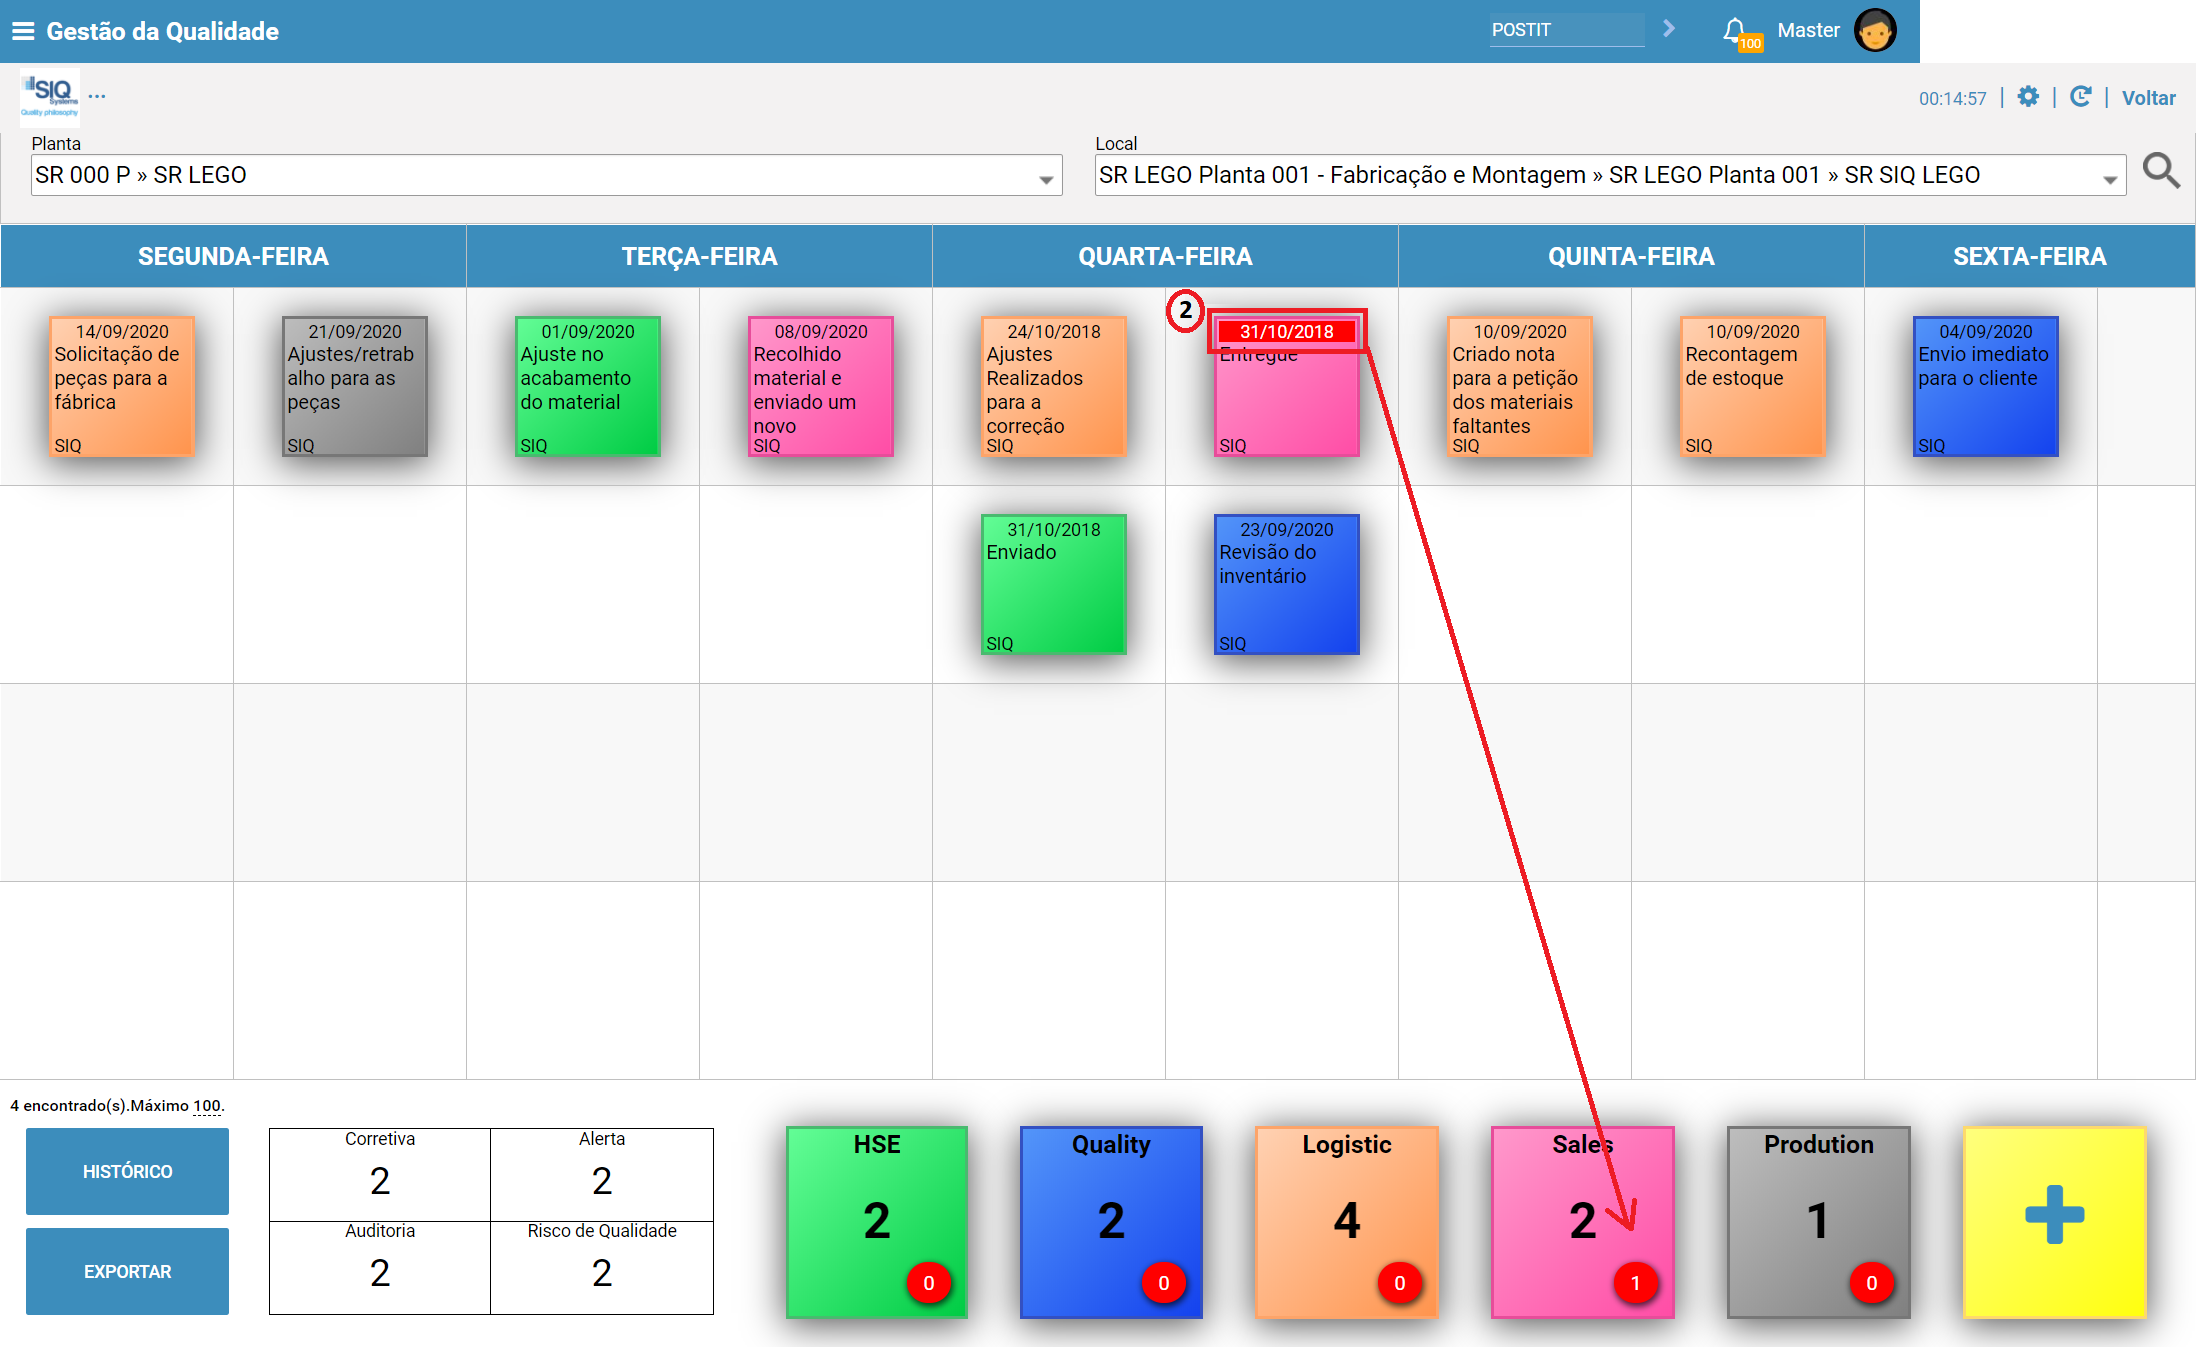
Task: Select the Prodution category tile
Action: (x=1819, y=1222)
